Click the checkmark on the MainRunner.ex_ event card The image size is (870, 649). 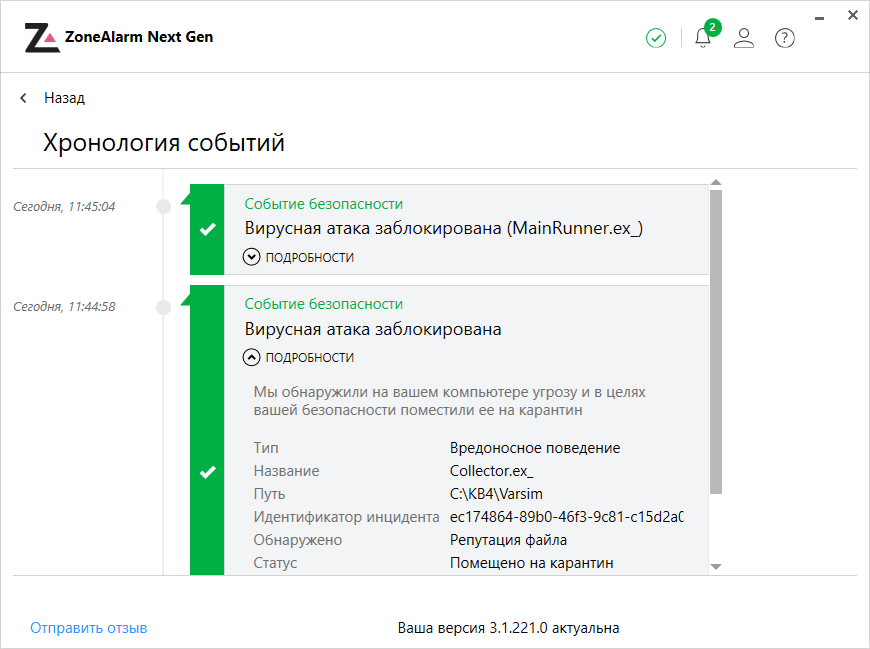(x=208, y=229)
